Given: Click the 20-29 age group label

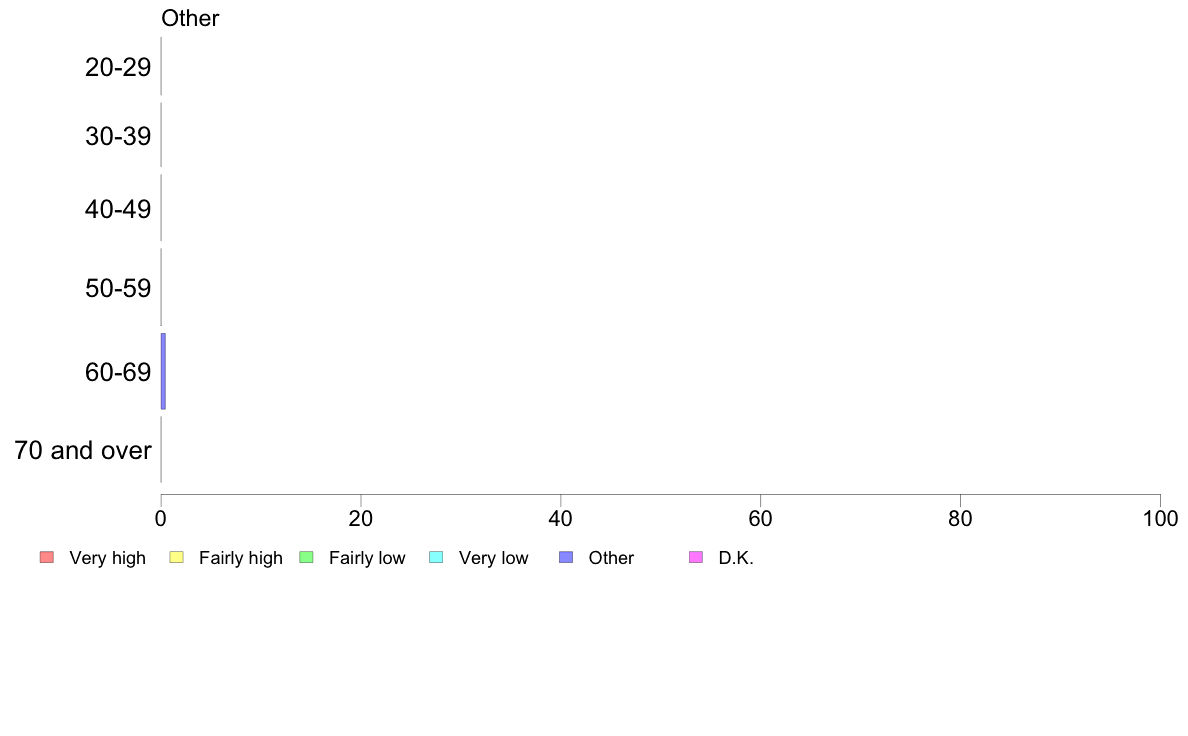Looking at the screenshot, I should [118, 67].
